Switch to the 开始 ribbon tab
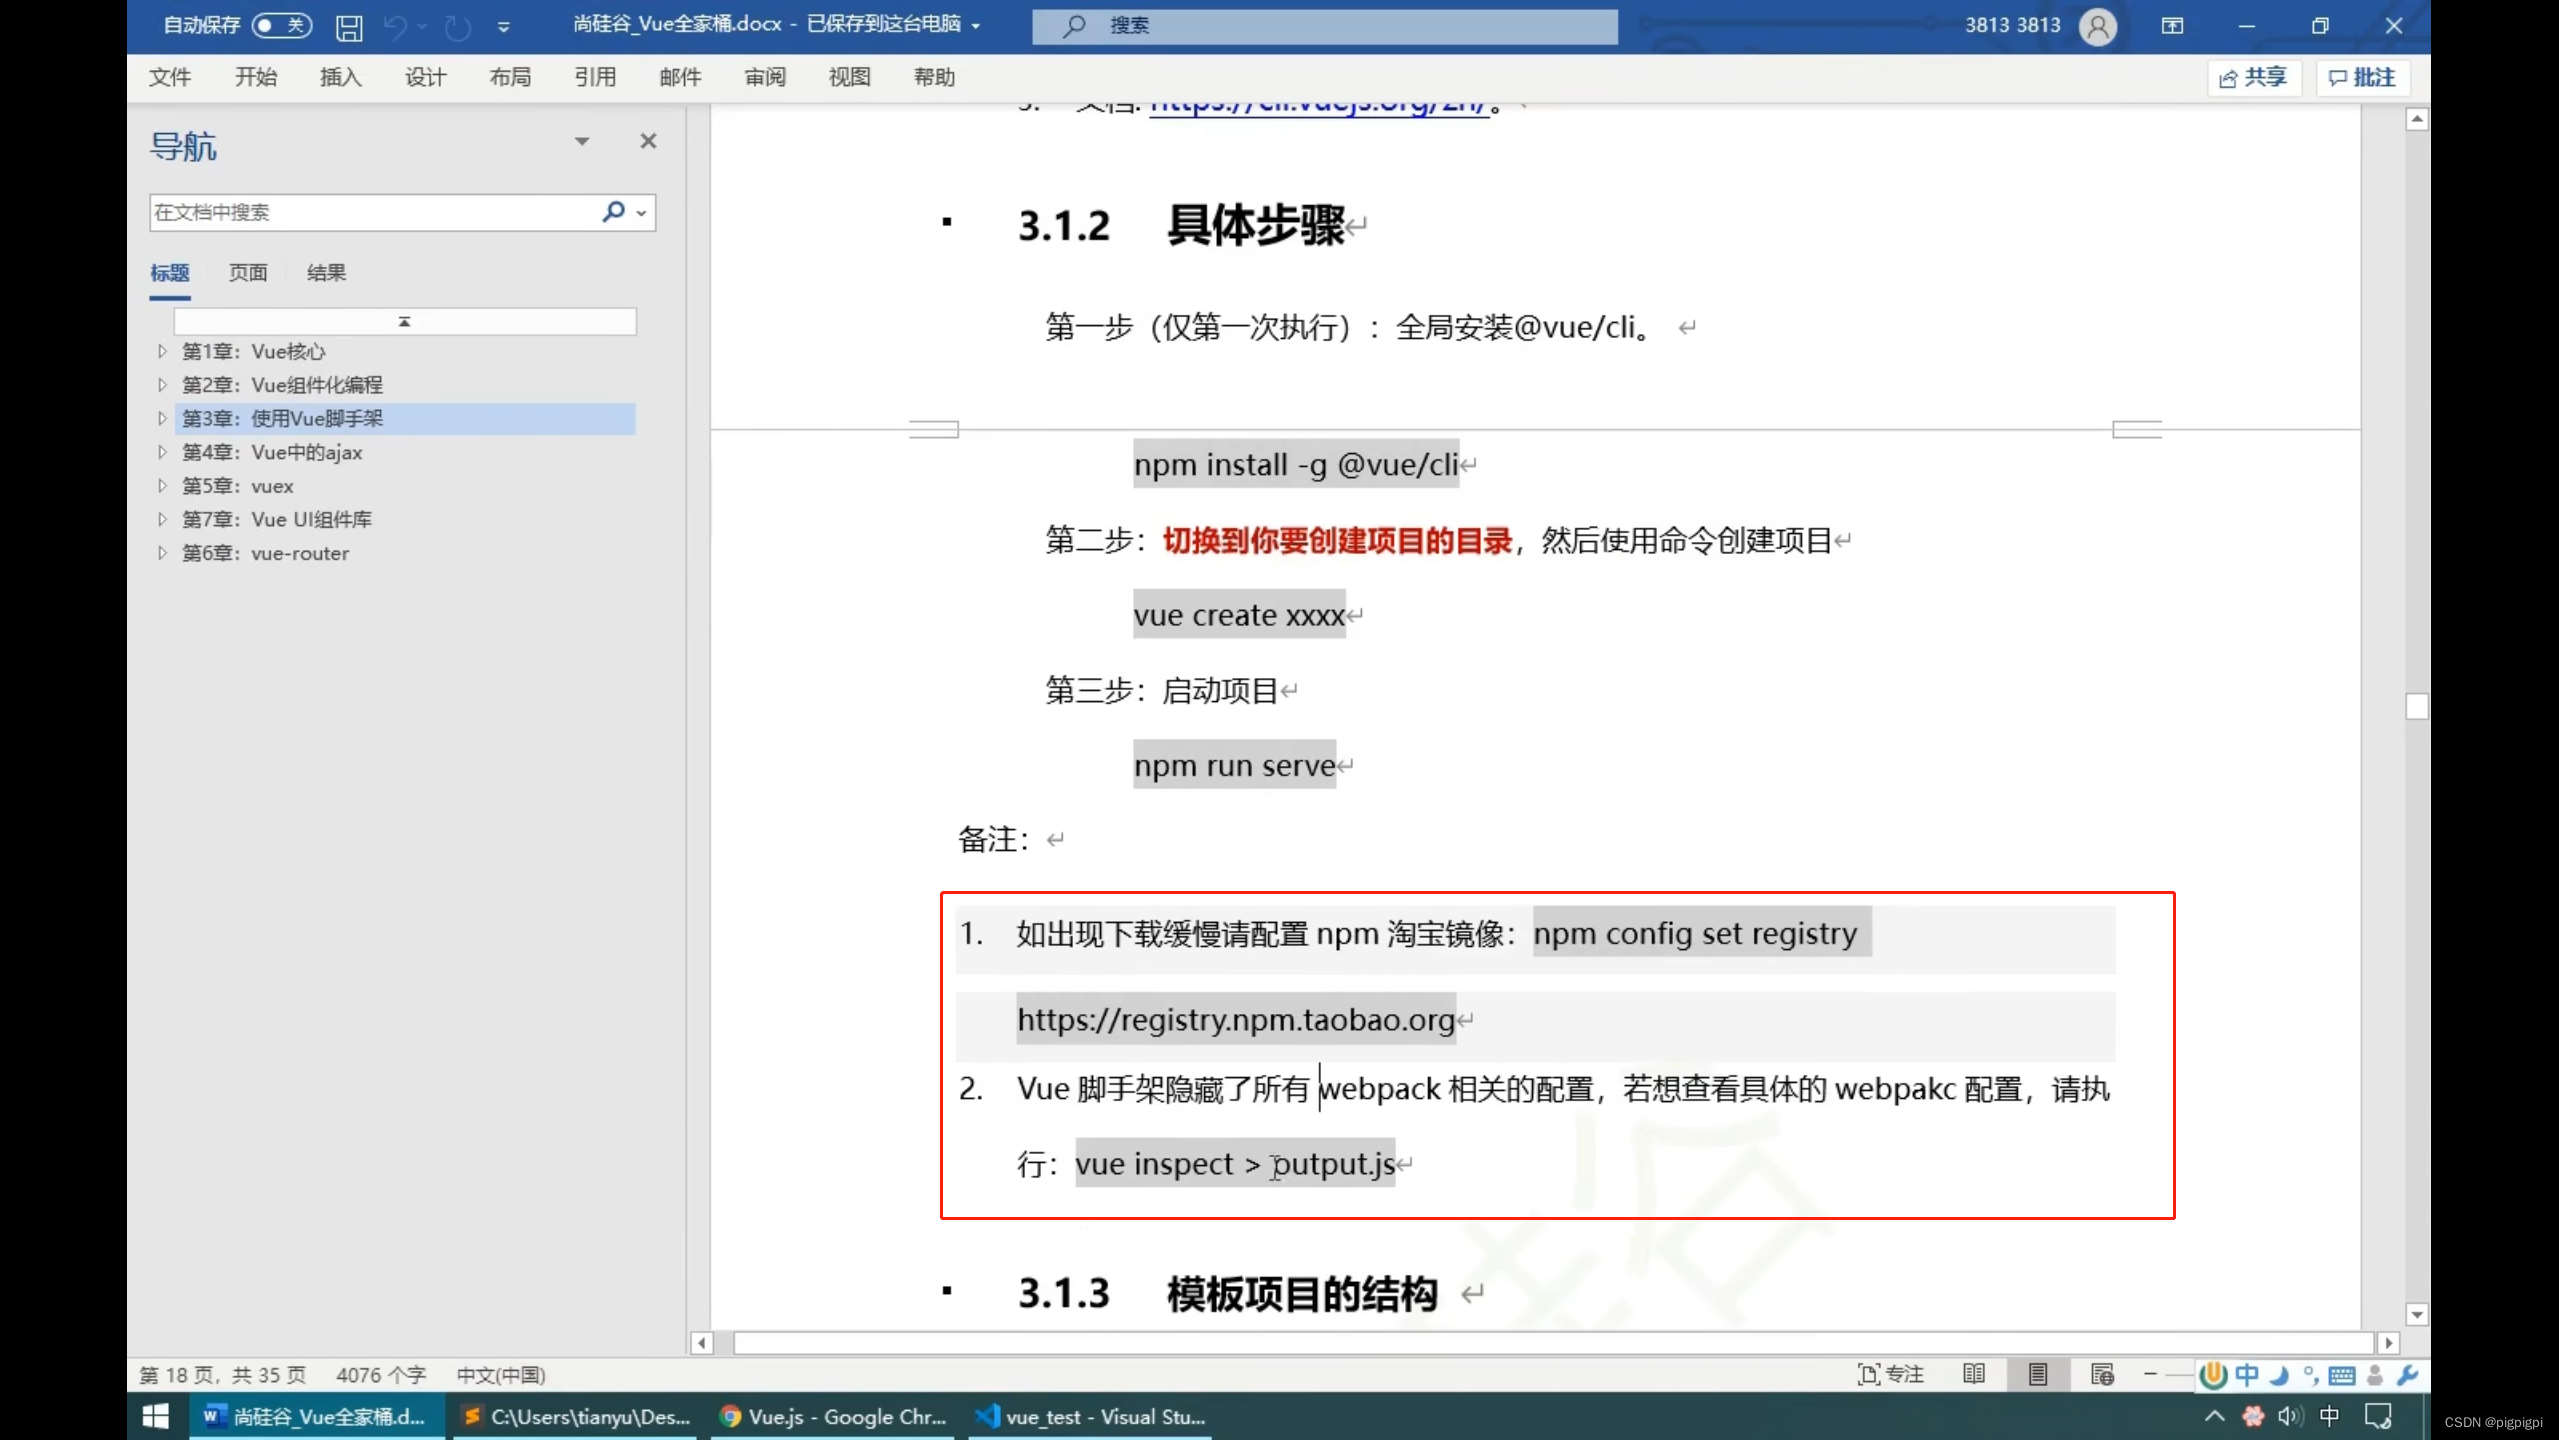 point(256,77)
